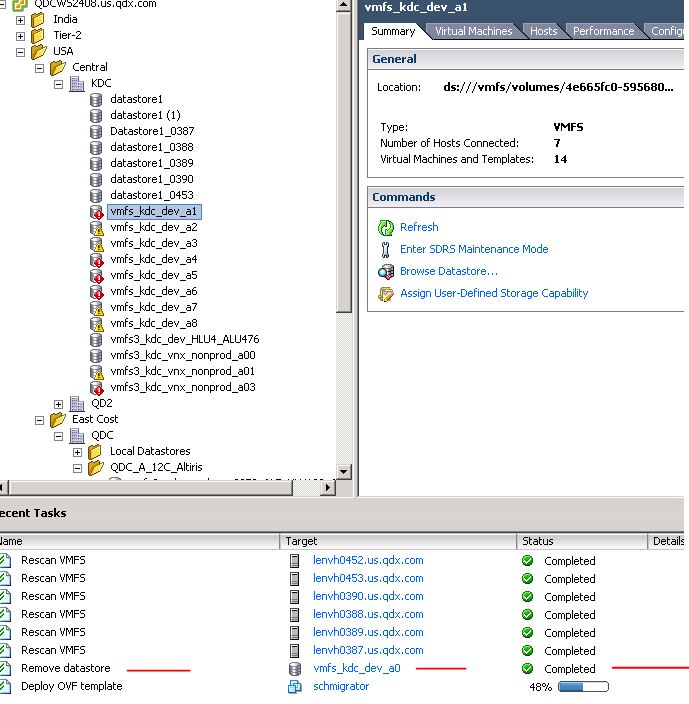Collapse the QDC datacenter node

(x=58, y=436)
